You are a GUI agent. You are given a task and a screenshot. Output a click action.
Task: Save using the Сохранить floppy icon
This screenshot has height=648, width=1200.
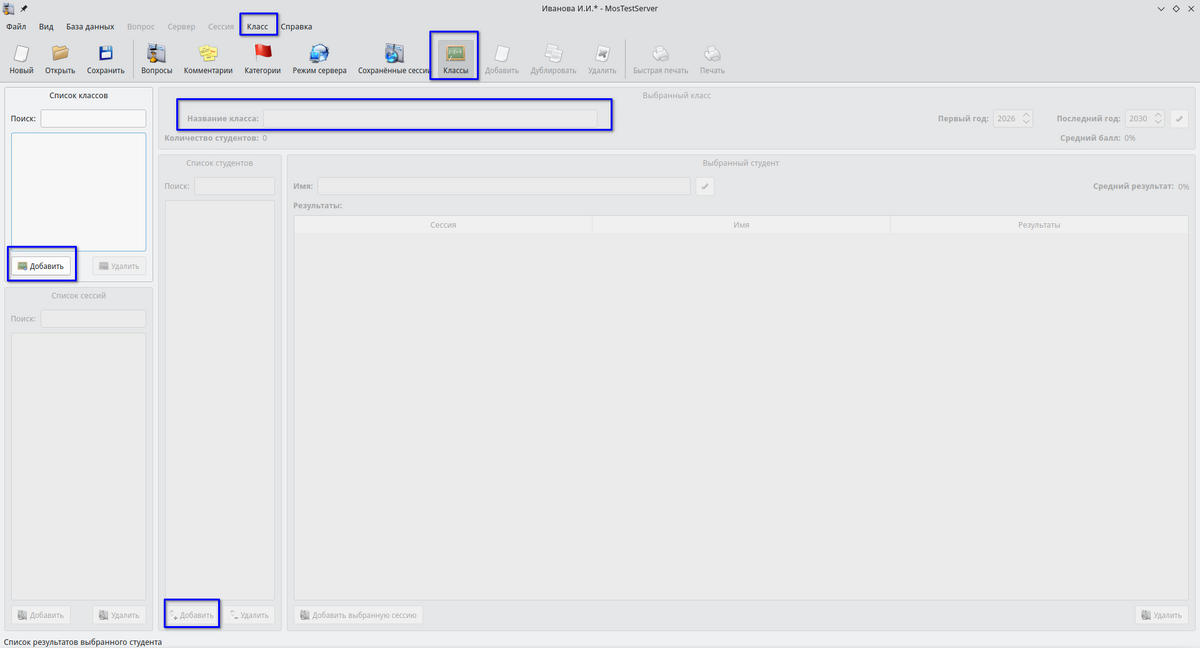click(105, 59)
